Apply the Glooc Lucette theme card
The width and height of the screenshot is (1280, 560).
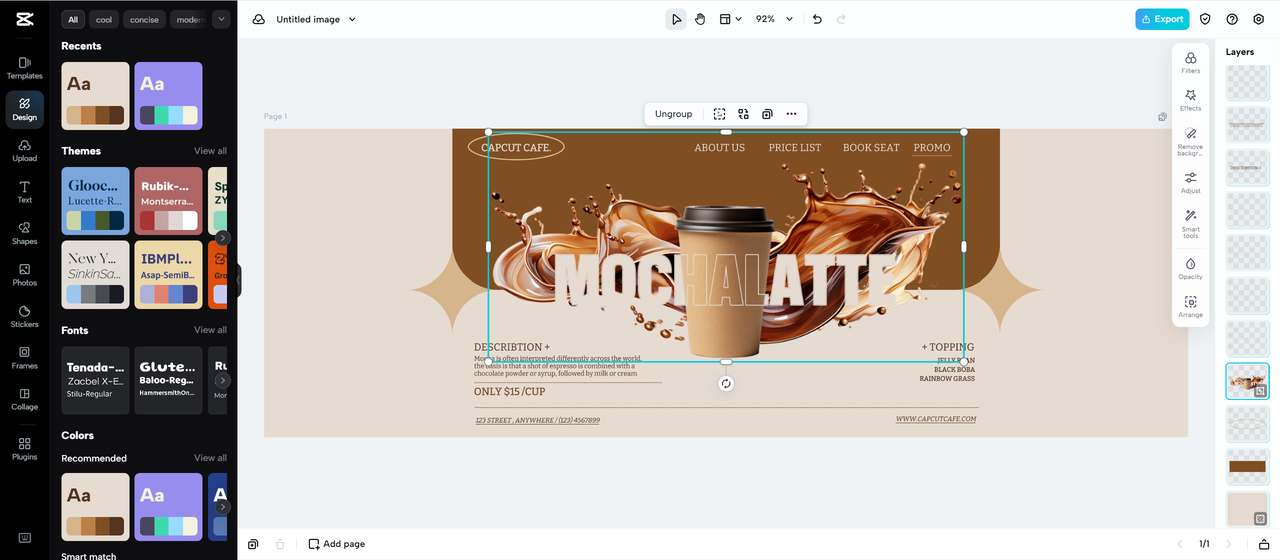95,201
